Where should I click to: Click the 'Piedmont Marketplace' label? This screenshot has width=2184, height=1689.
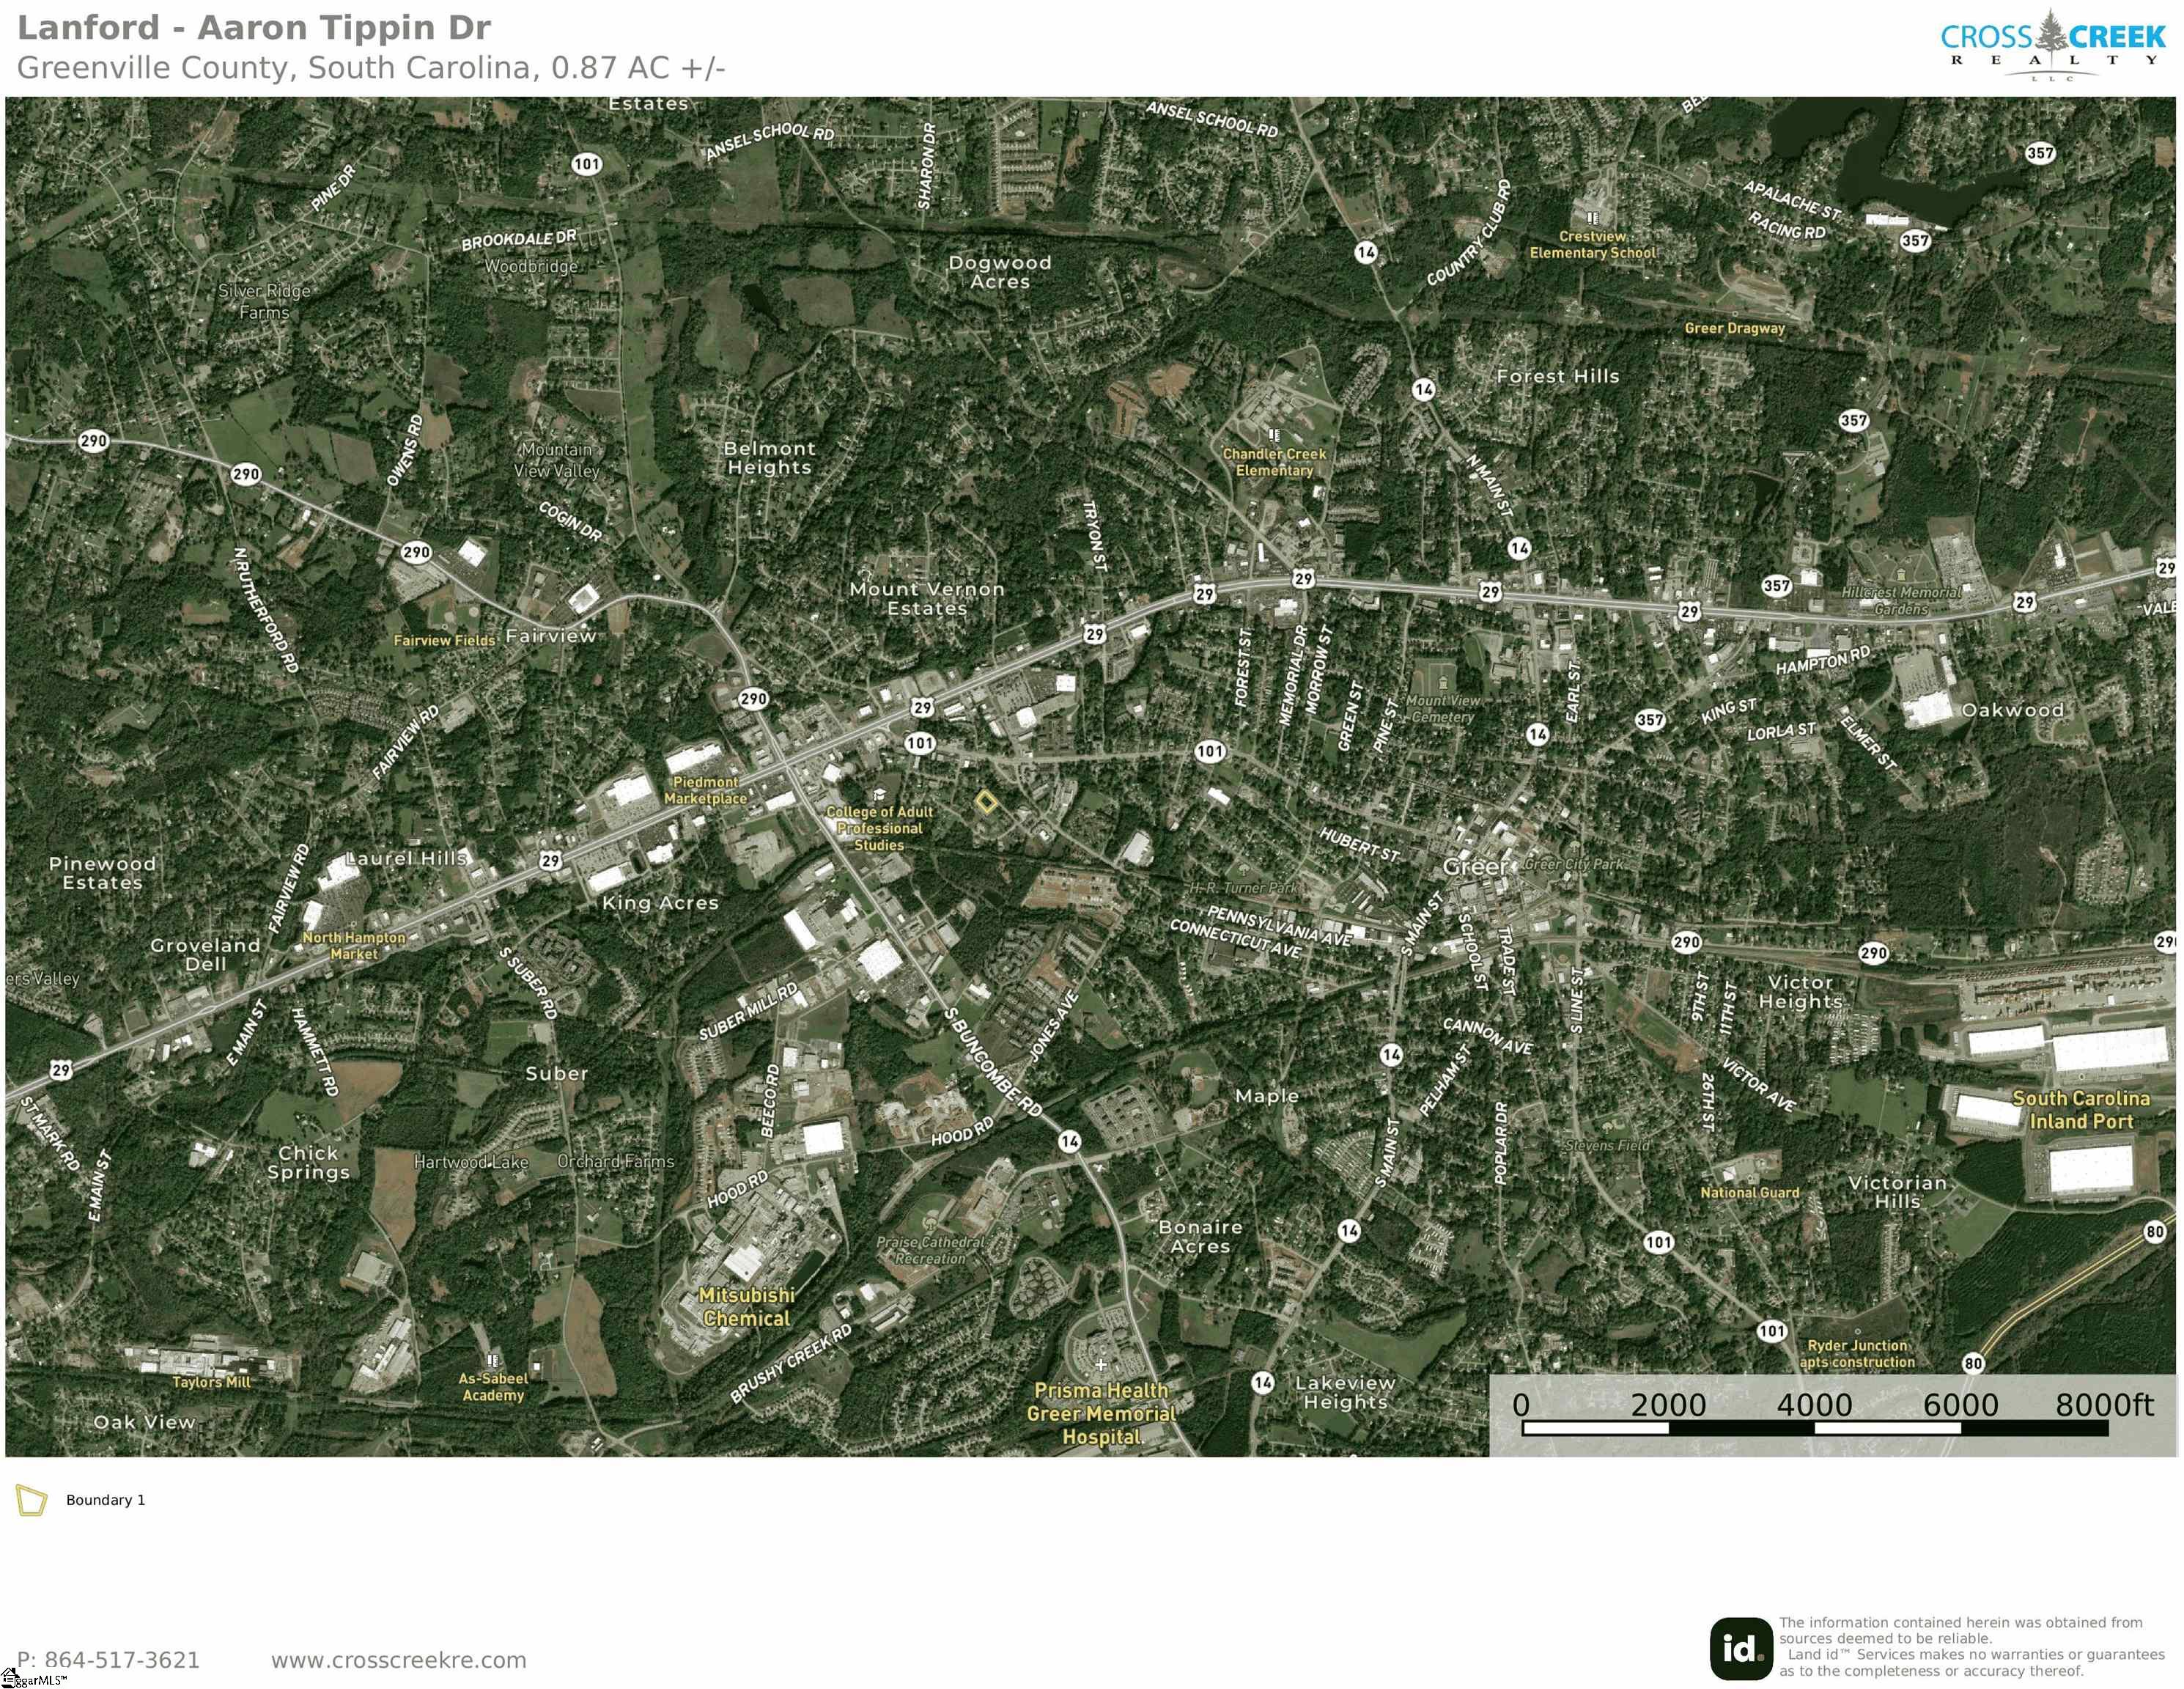(705, 790)
